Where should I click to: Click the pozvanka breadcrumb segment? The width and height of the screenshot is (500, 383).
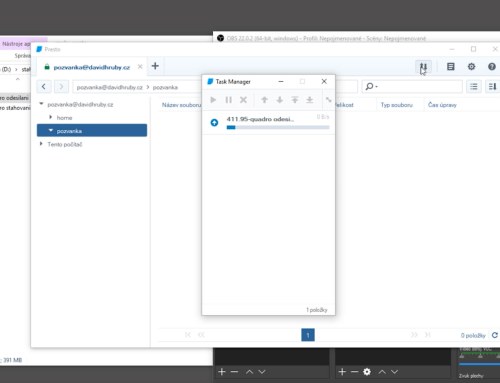pos(165,87)
